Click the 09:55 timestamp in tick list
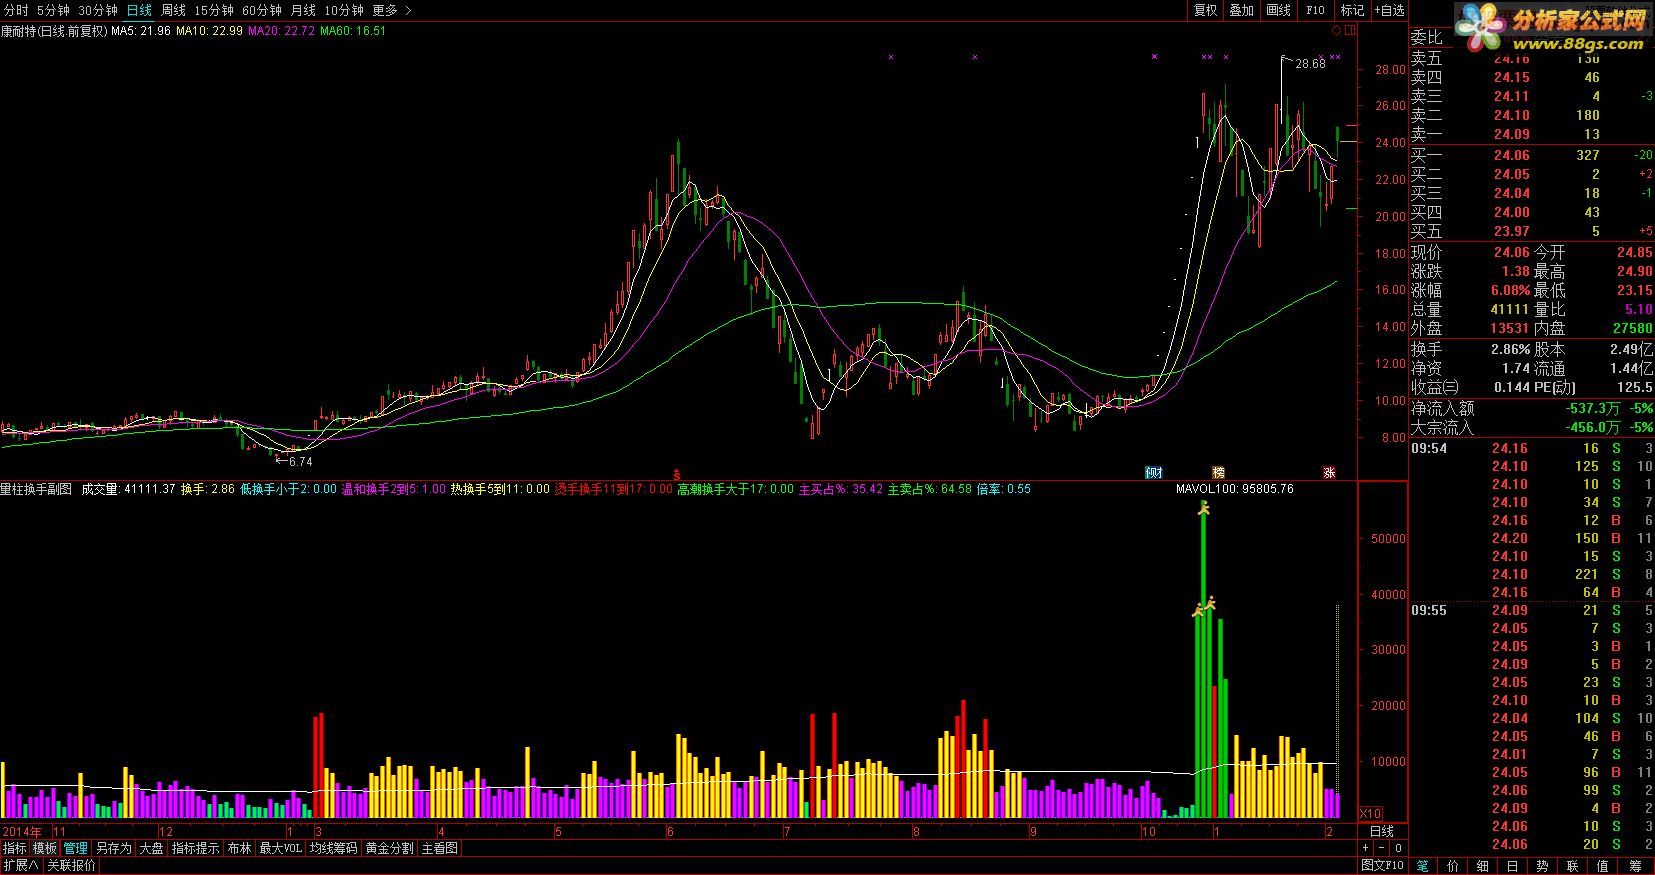The width and height of the screenshot is (1655, 875). [x=1429, y=610]
